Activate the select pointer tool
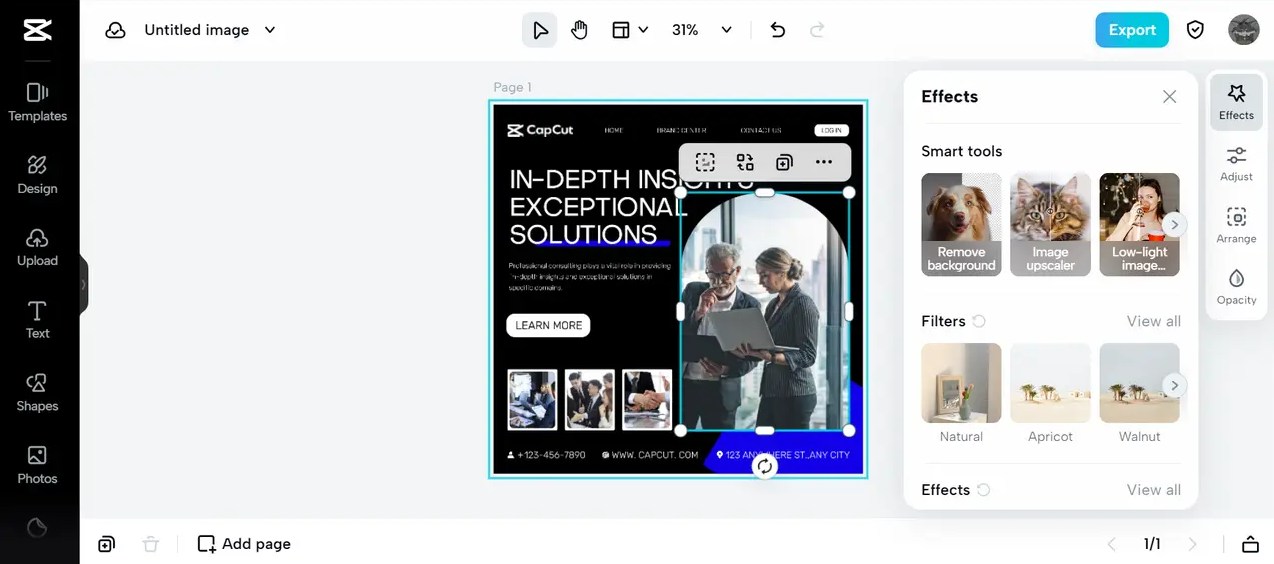 tap(540, 30)
